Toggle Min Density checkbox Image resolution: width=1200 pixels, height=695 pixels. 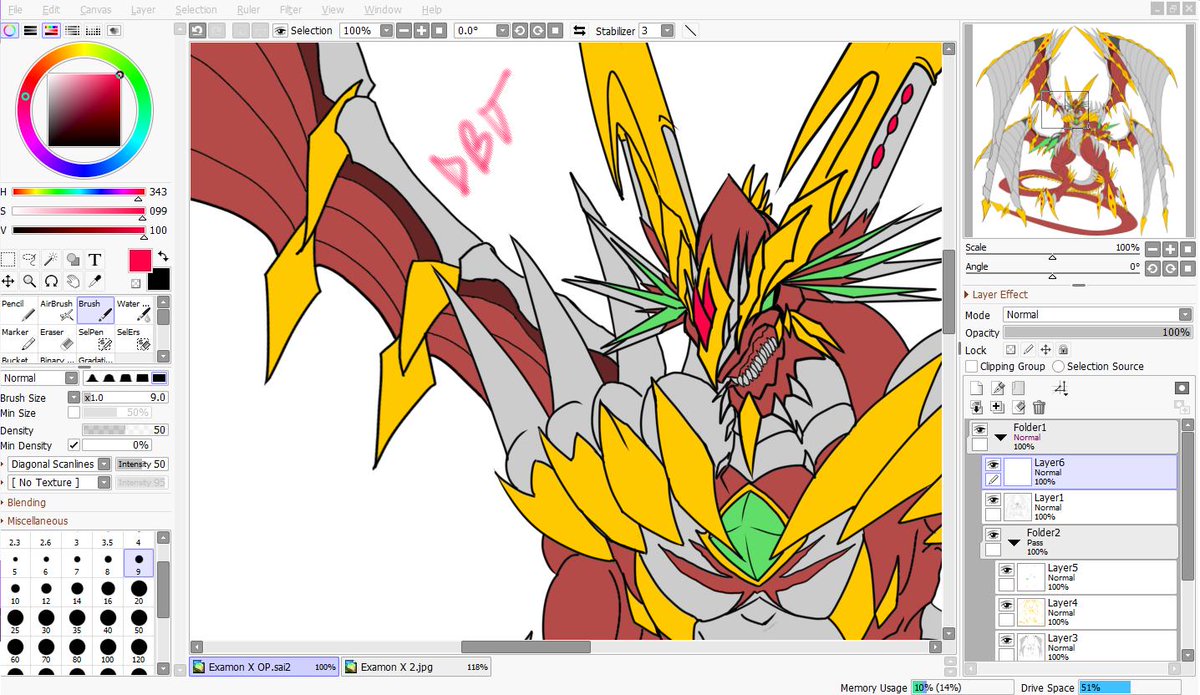pos(73,445)
